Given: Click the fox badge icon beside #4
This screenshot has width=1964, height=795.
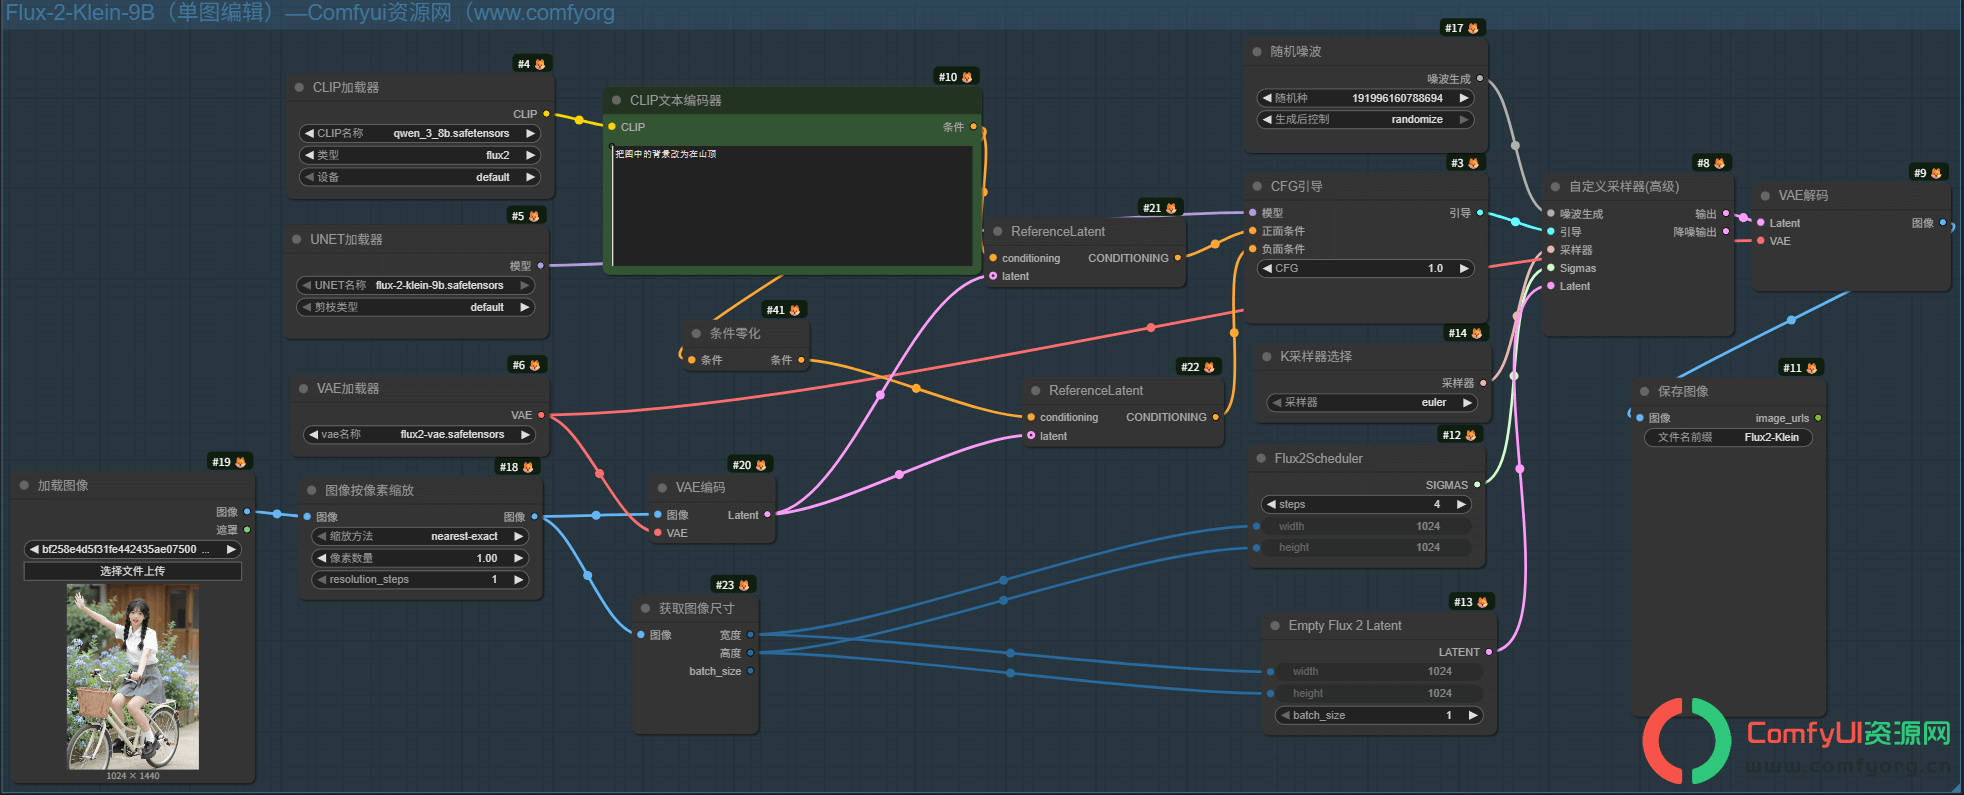Looking at the screenshot, I should click(540, 64).
